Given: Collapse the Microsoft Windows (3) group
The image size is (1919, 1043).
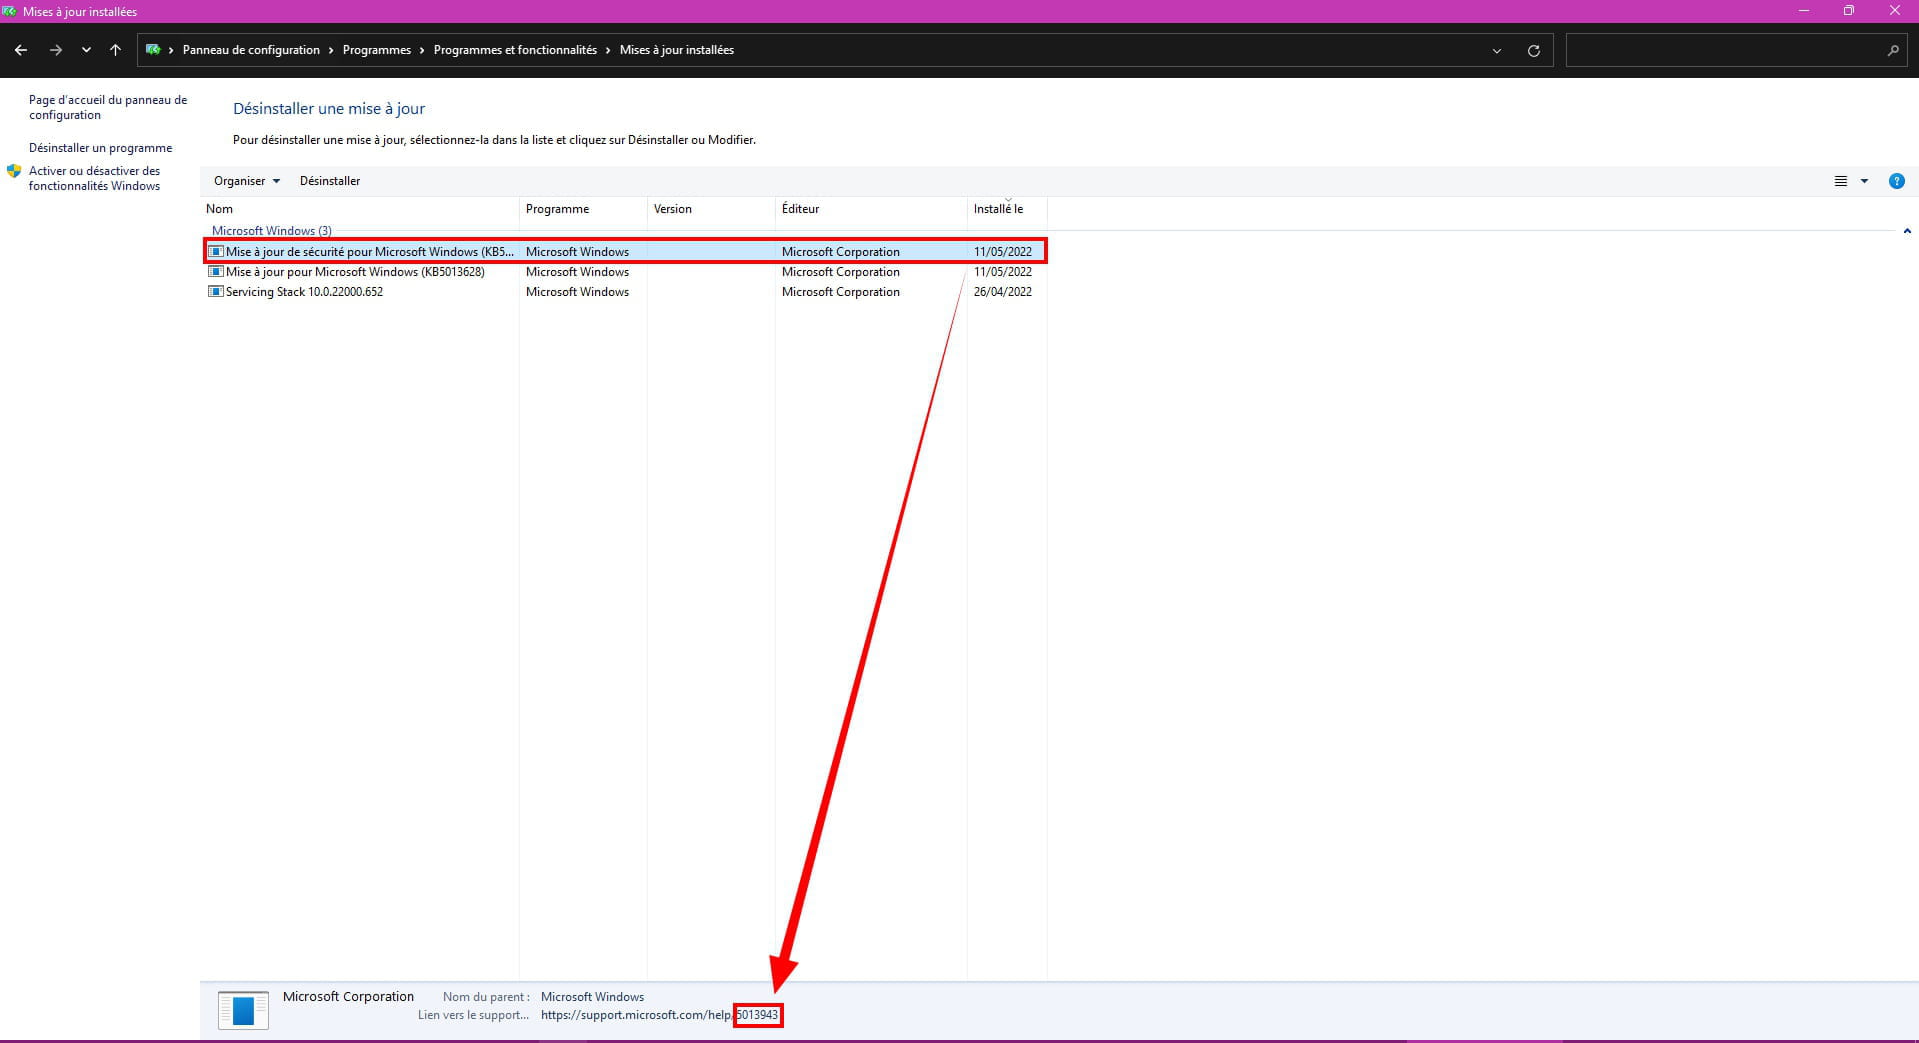Looking at the screenshot, I should pos(272,231).
